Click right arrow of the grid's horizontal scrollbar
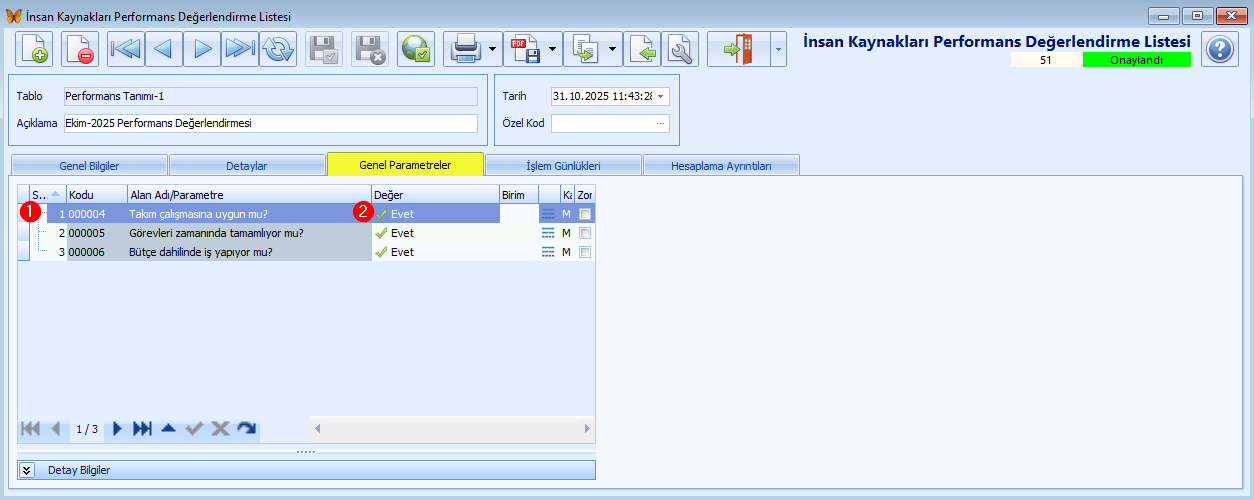This screenshot has width=1254, height=500. 587,428
